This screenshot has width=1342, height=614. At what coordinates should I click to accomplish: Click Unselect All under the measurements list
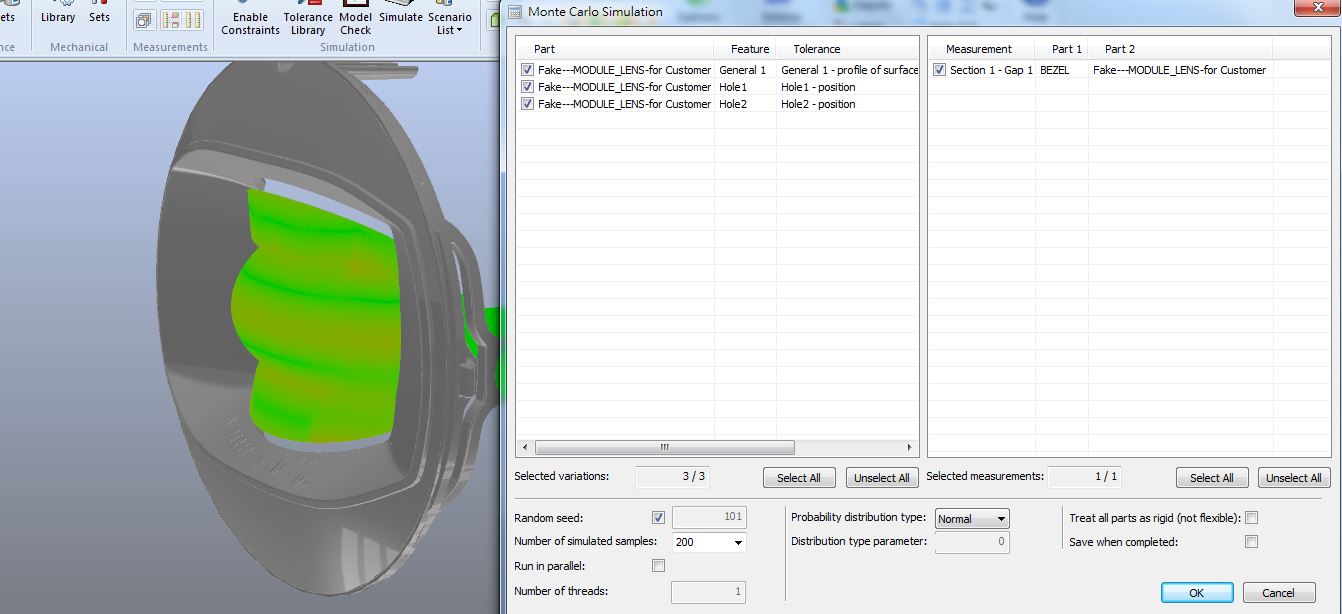1294,478
